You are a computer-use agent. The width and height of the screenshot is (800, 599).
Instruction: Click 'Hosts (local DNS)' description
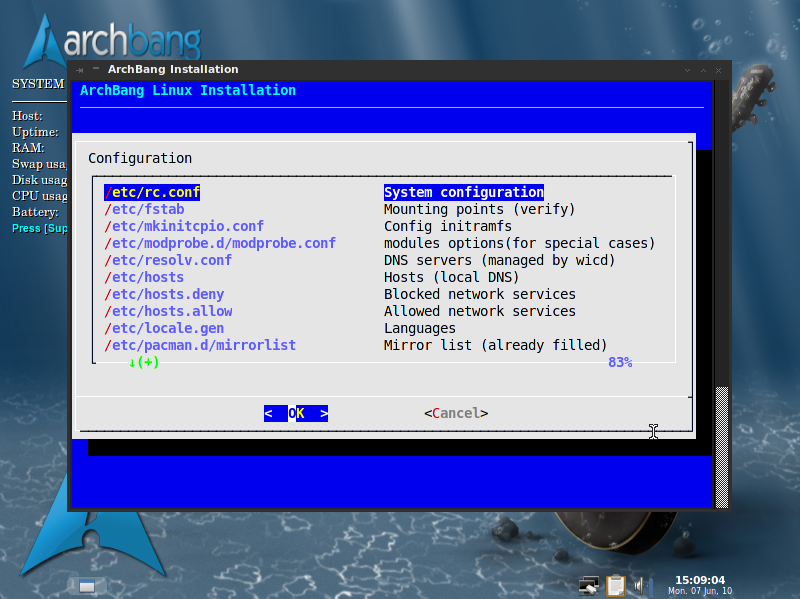452,277
